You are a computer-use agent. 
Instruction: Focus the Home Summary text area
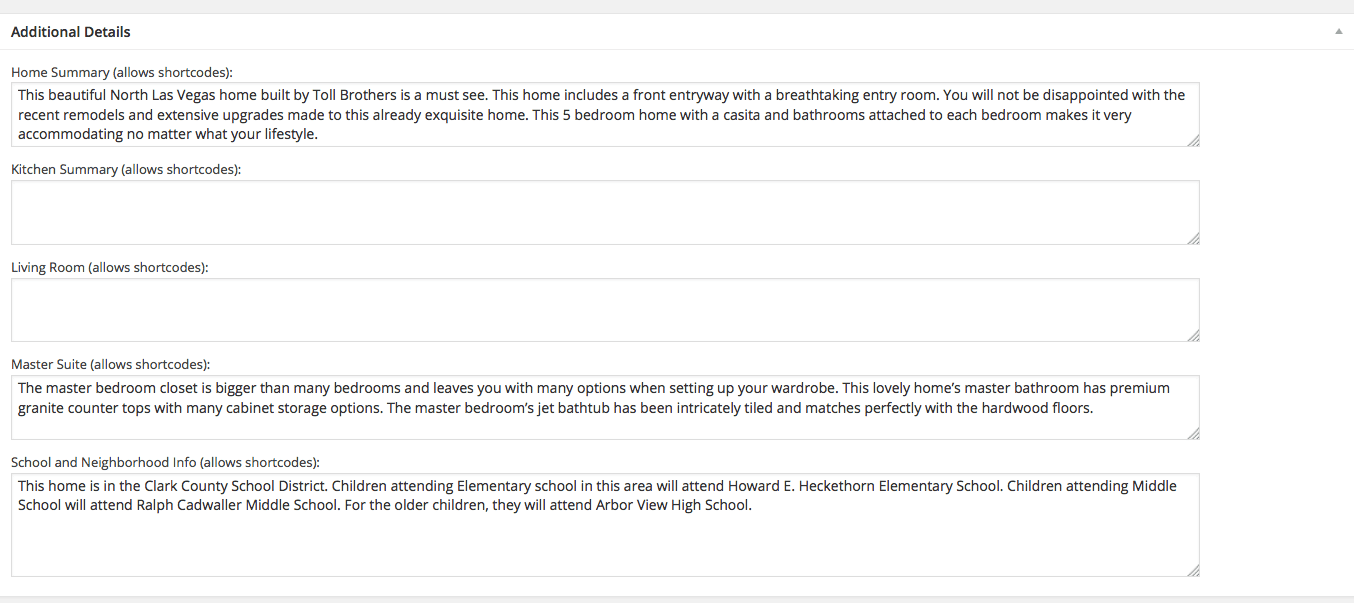coord(605,115)
